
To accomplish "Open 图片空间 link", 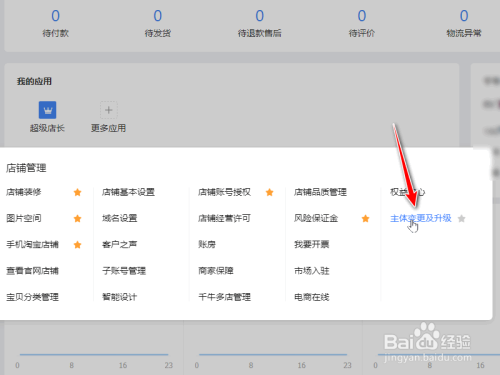I will (24, 218).
